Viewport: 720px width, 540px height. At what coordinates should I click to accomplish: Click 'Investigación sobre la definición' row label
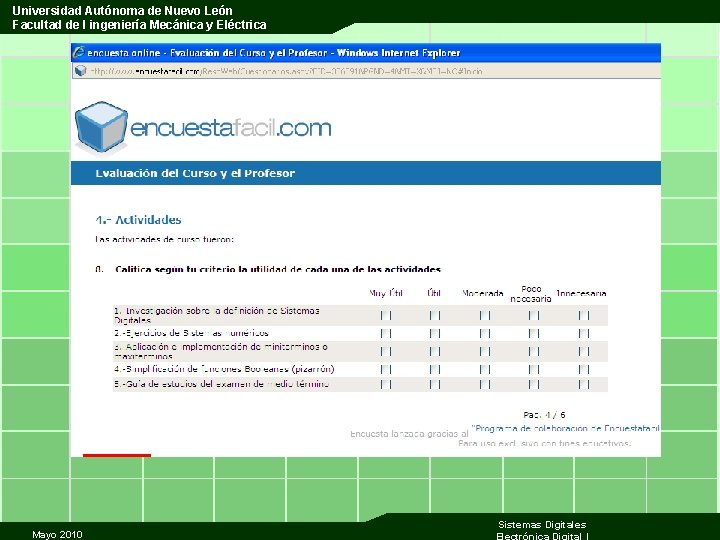[217, 315]
